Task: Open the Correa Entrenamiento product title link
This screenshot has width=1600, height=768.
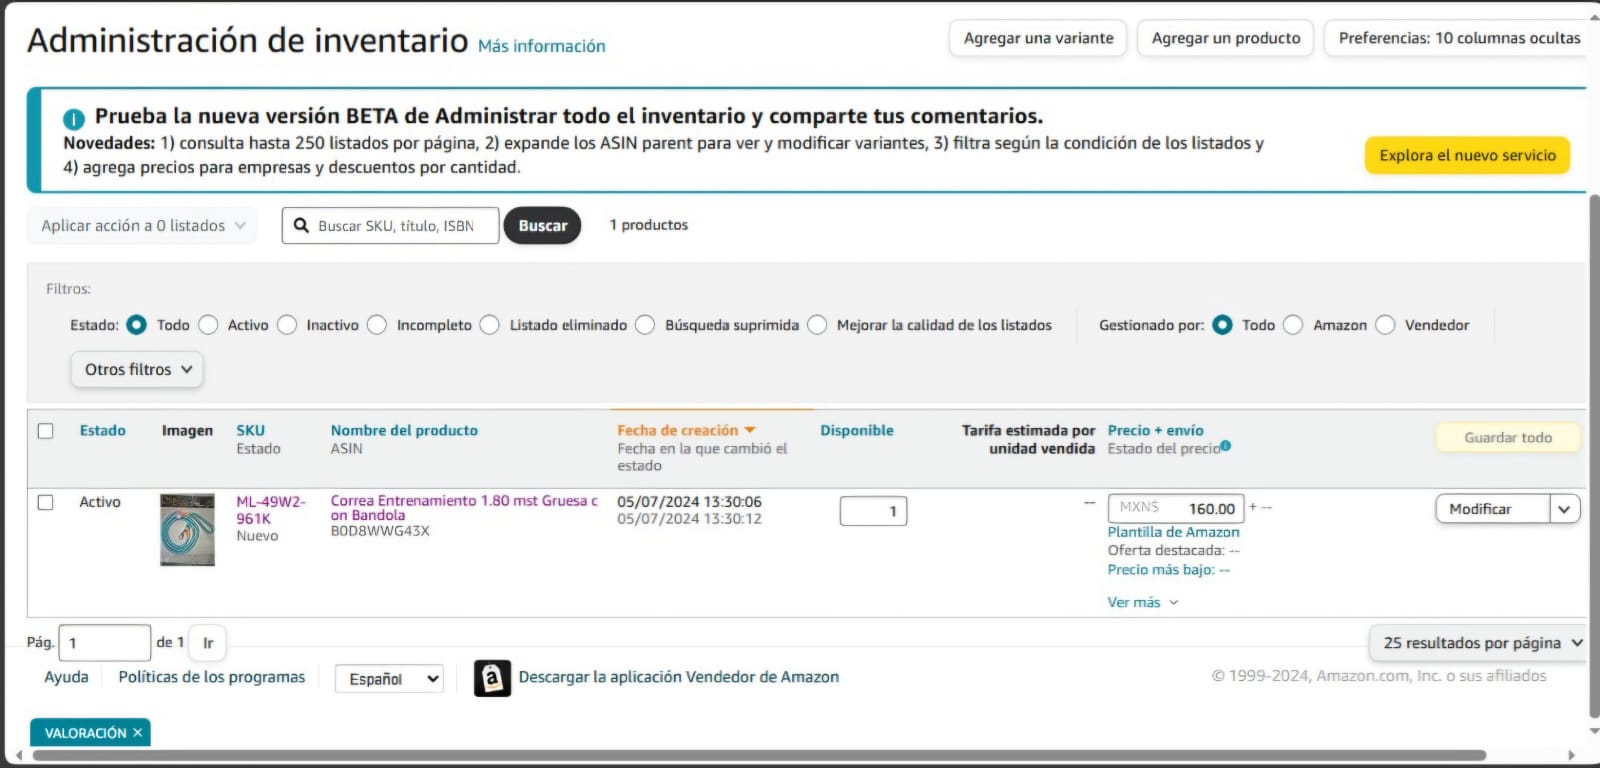Action: pyautogui.click(x=464, y=508)
